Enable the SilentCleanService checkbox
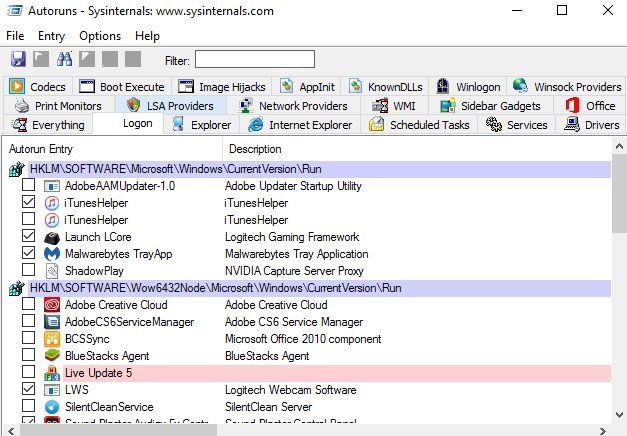 tap(28, 406)
